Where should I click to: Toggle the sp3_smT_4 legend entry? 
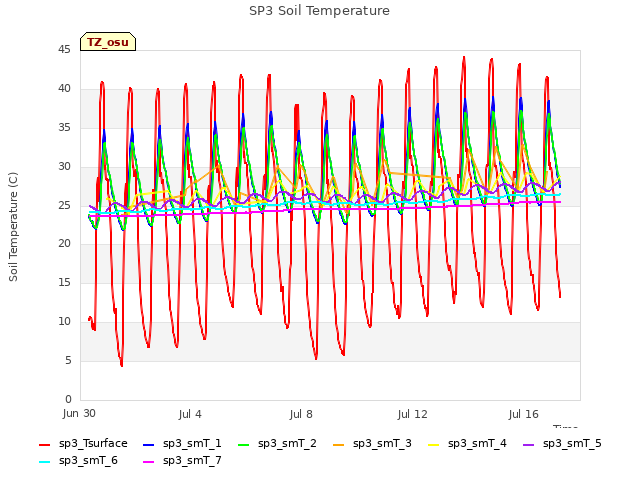click(x=467, y=444)
